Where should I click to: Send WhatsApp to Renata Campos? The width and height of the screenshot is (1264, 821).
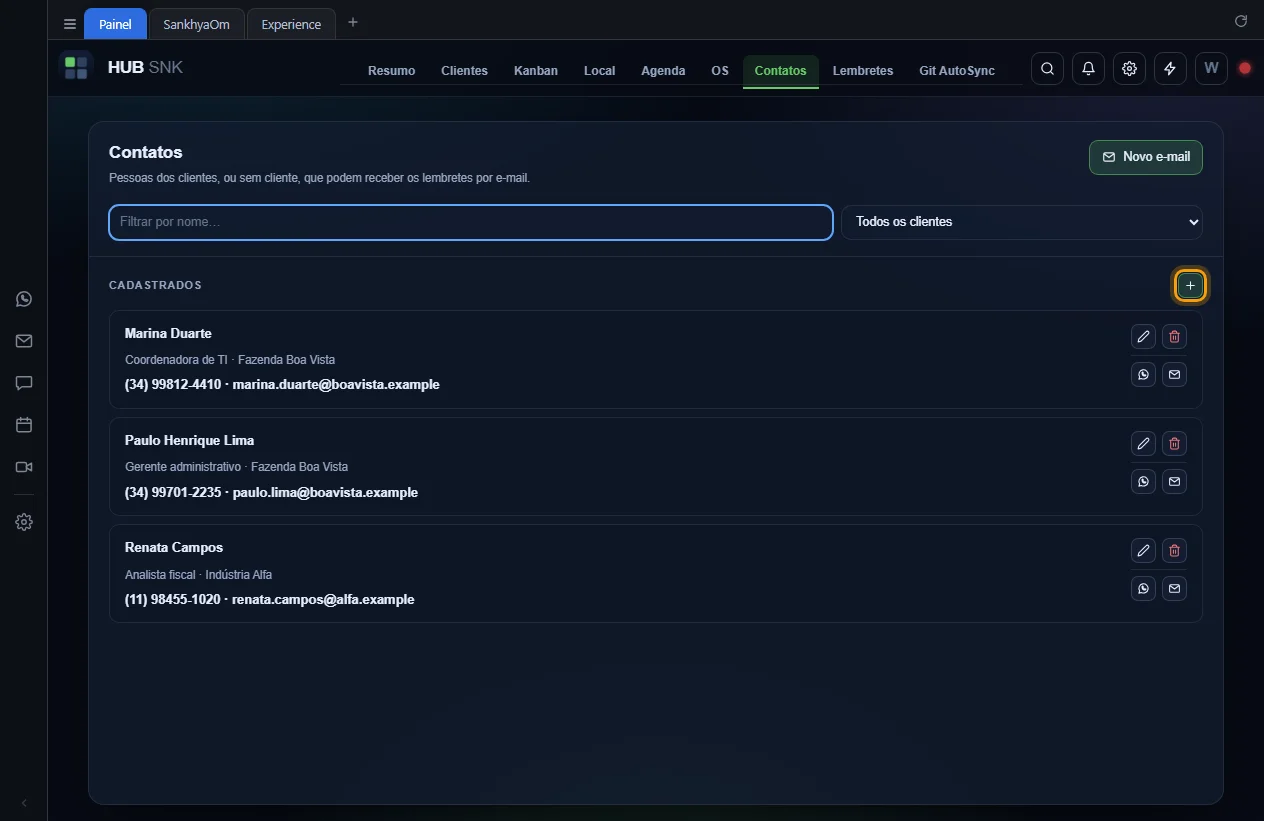click(1143, 588)
